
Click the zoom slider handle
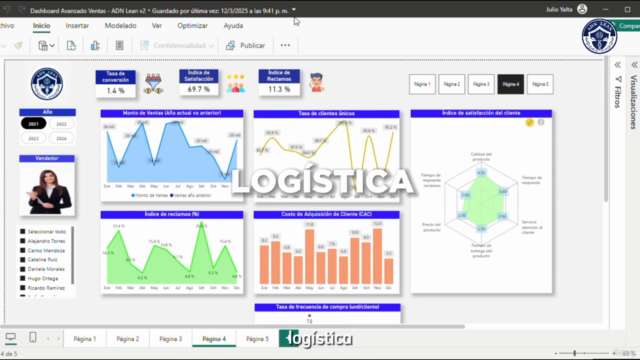574,353
